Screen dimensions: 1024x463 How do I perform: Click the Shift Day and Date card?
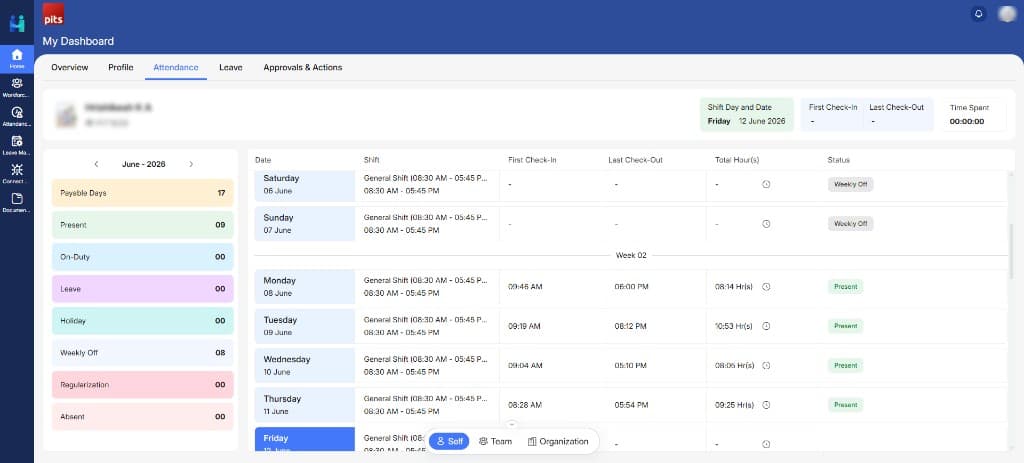click(x=746, y=114)
